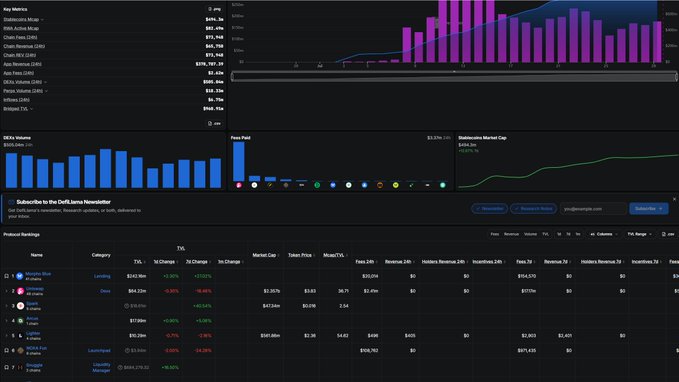The height and width of the screenshot is (382, 679).
Task: Open Liquidity Manager category link
Action: [x=102, y=367]
